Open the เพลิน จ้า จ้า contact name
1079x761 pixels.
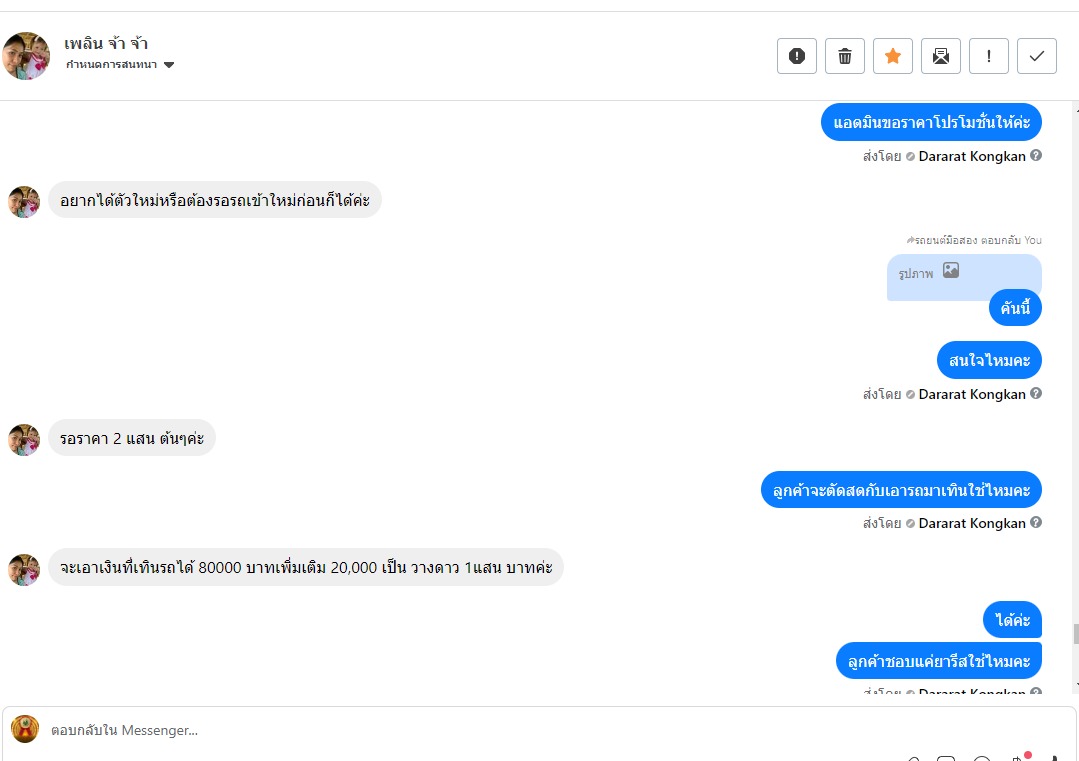(x=106, y=43)
